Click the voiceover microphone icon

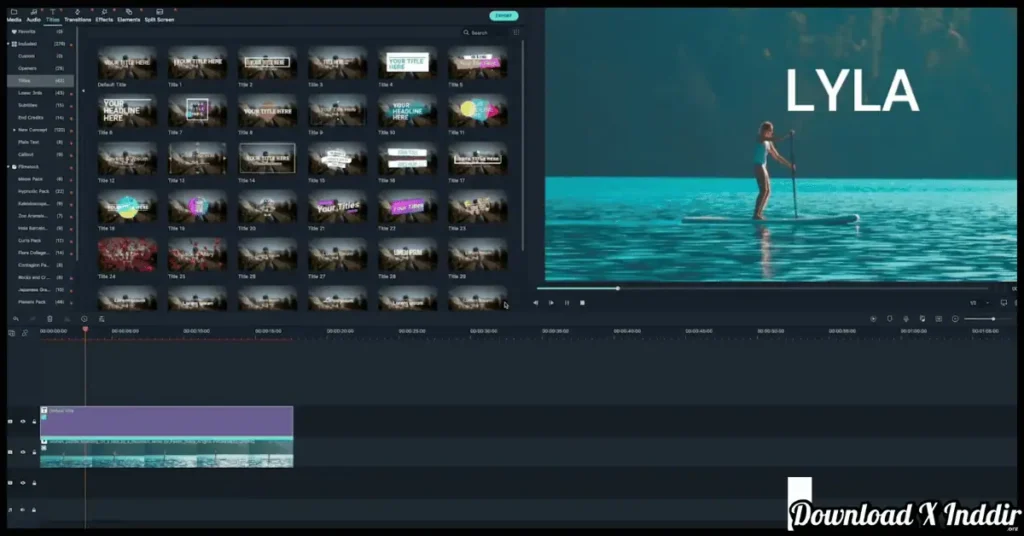(906, 319)
